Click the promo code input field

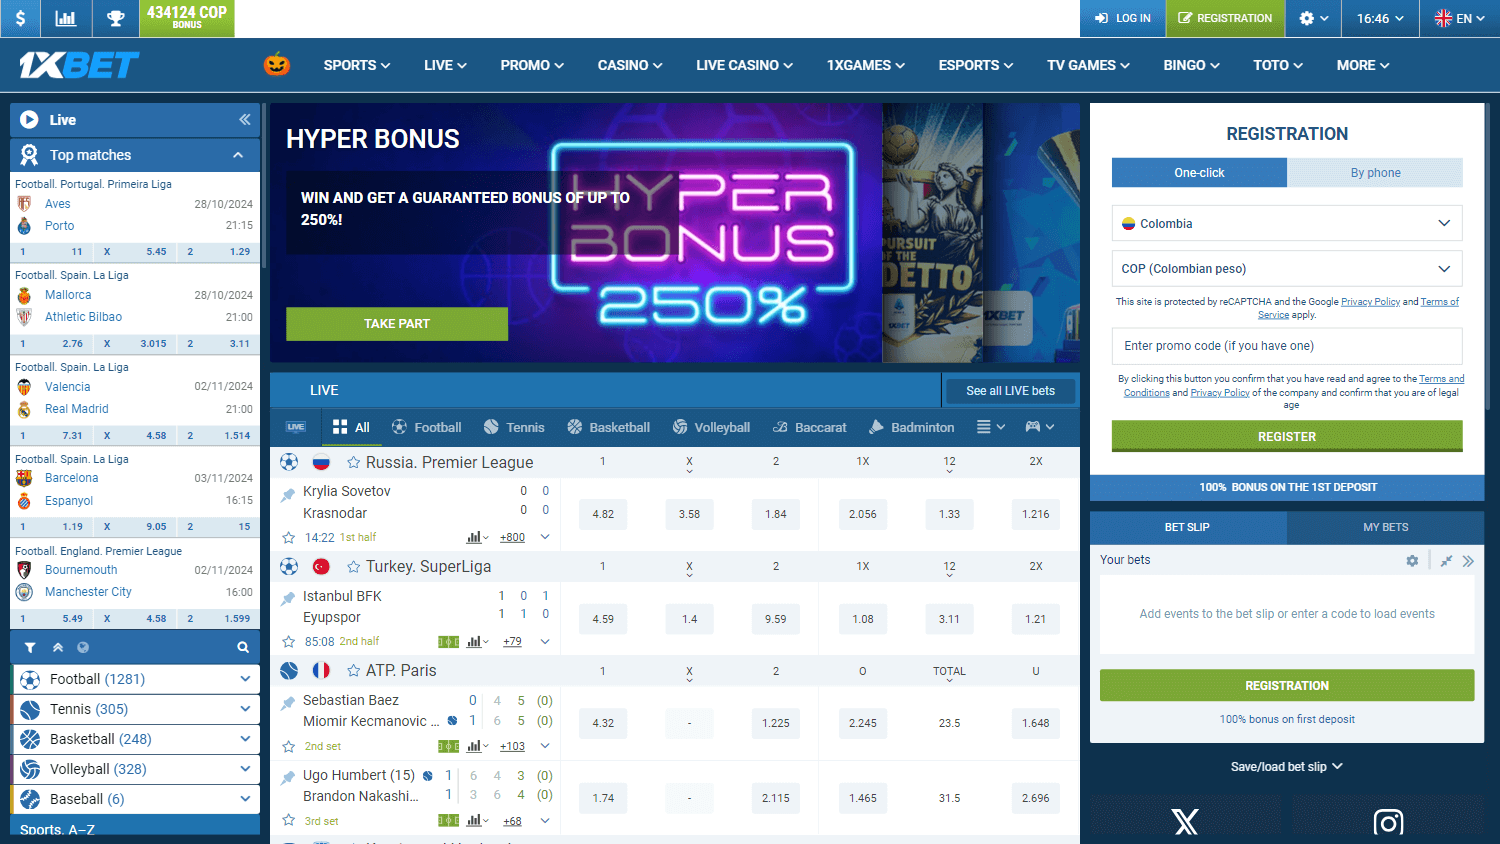(1287, 346)
